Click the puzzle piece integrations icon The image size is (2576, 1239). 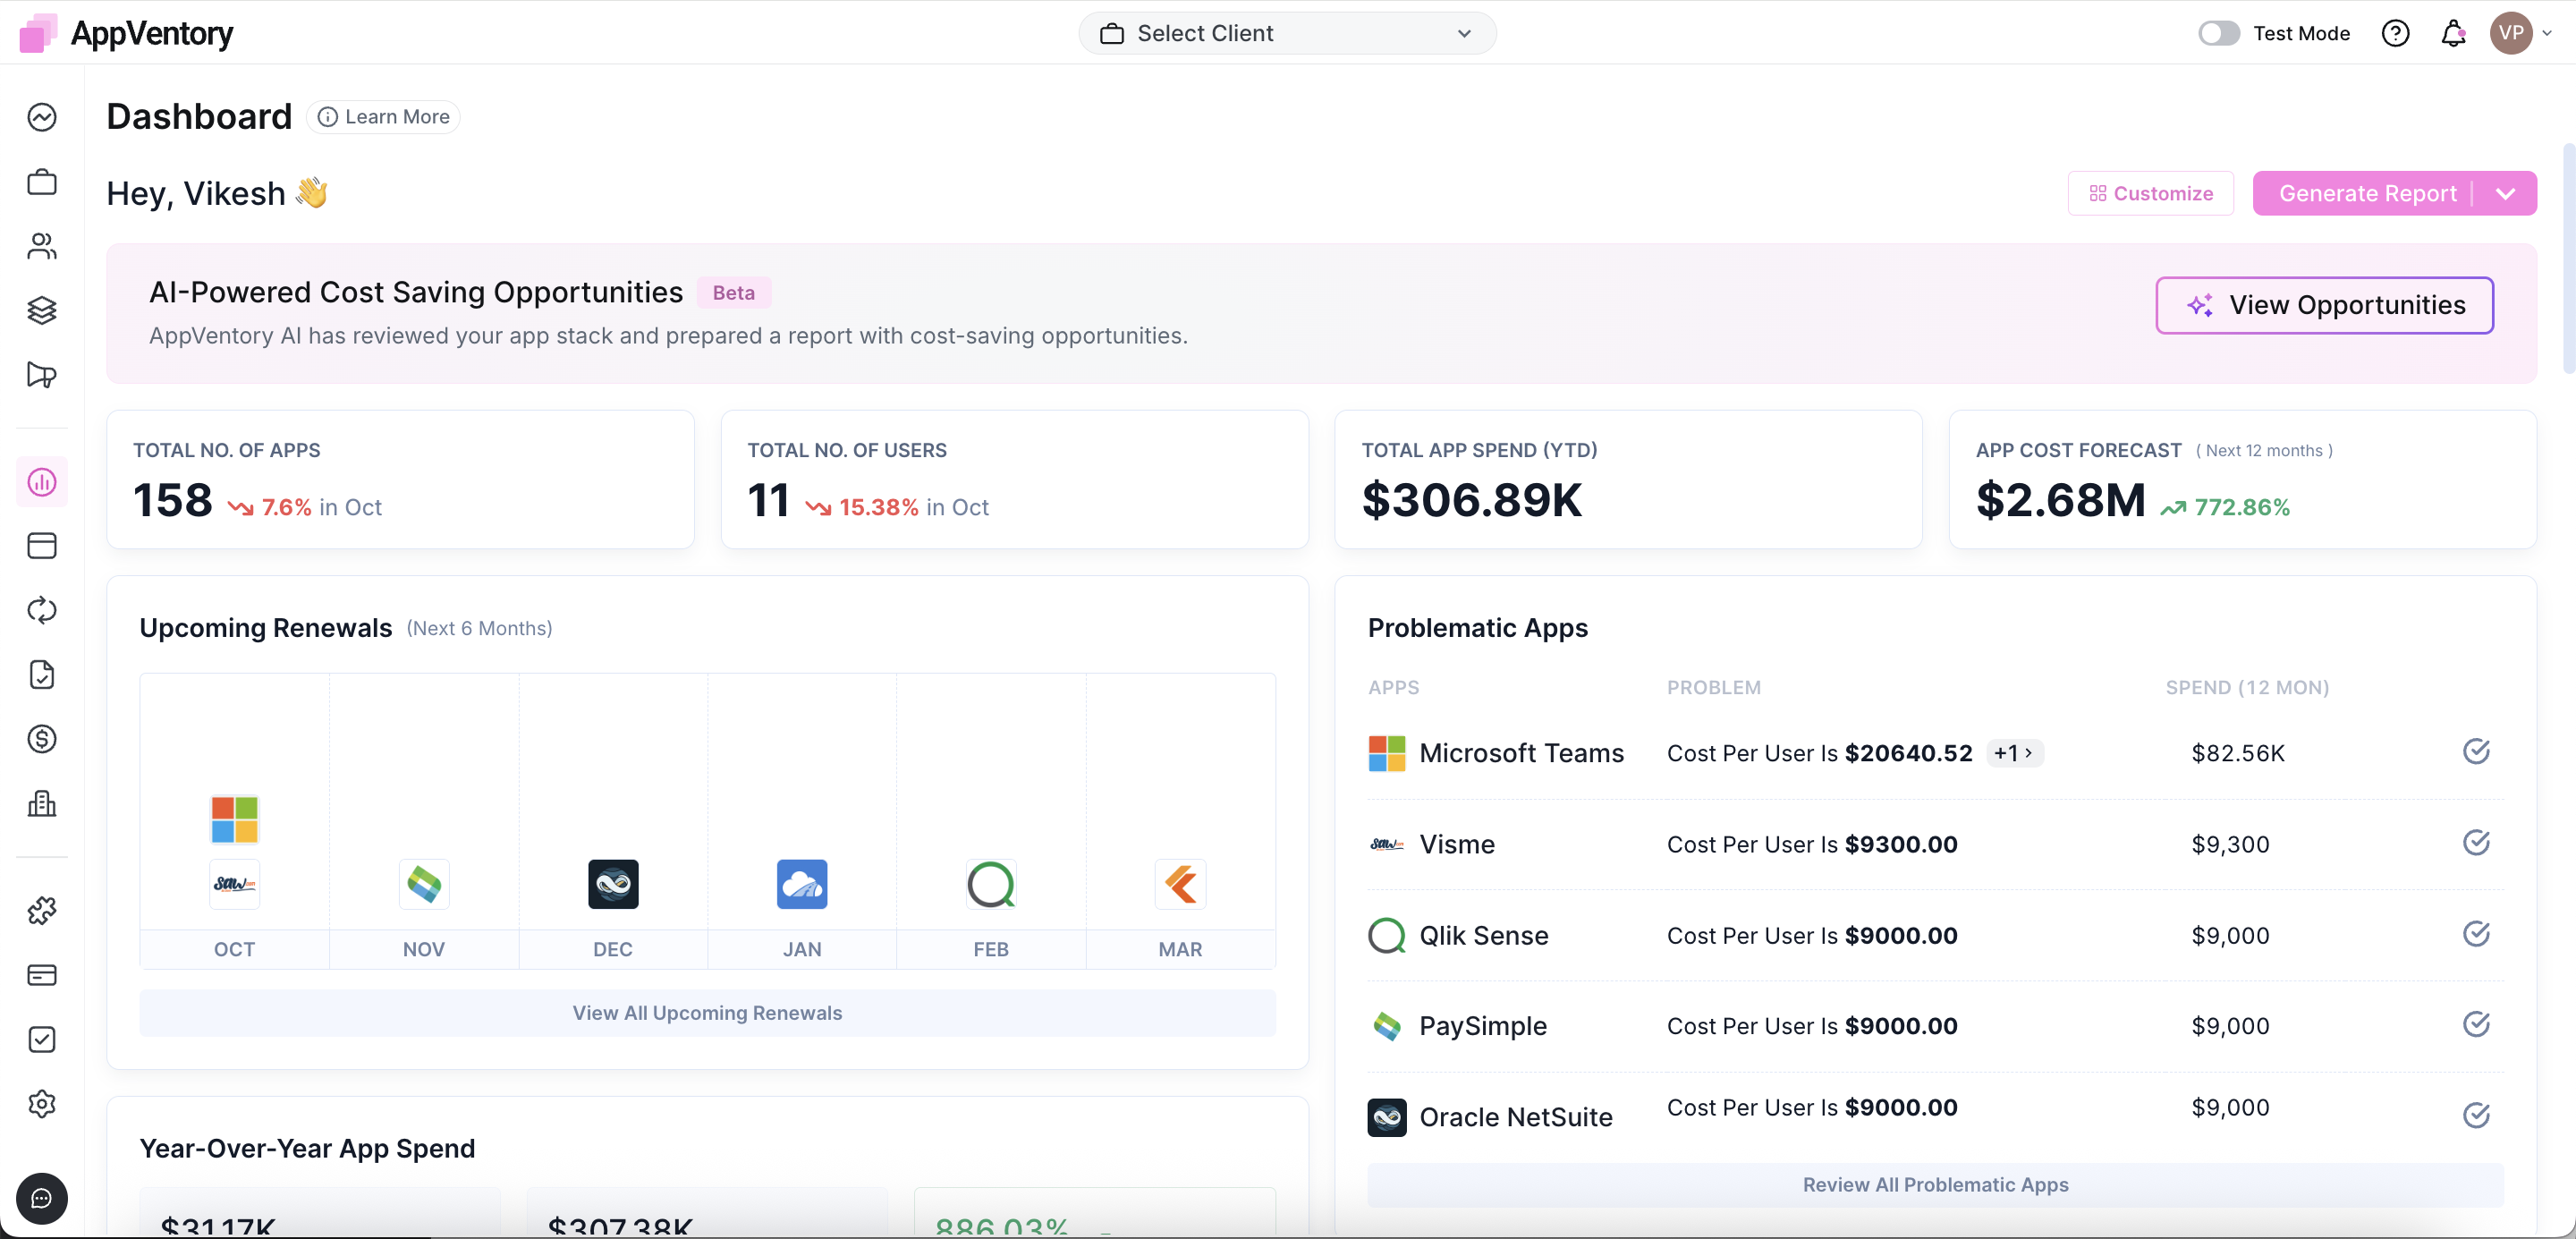42,910
